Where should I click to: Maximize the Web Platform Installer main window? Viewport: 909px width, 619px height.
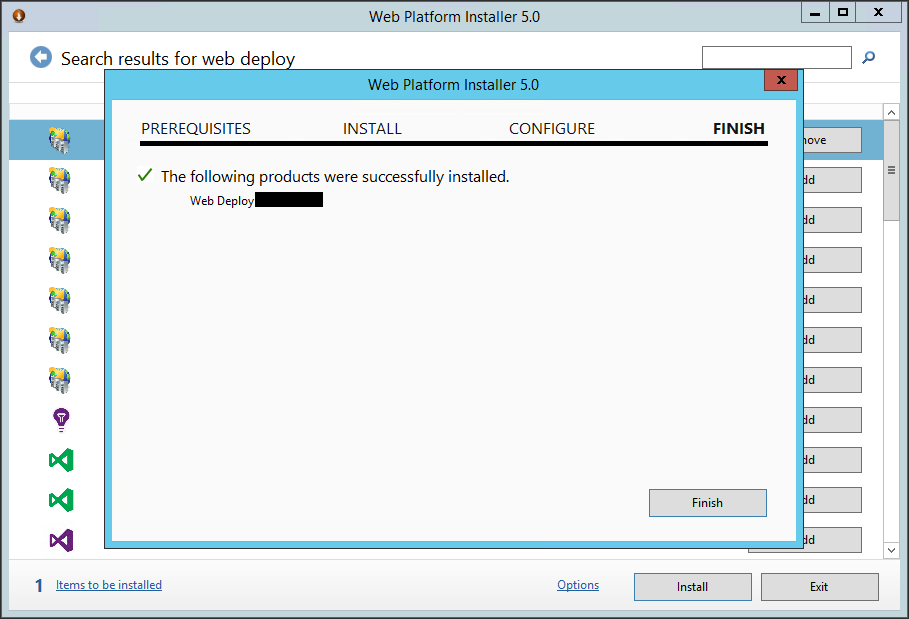[843, 12]
